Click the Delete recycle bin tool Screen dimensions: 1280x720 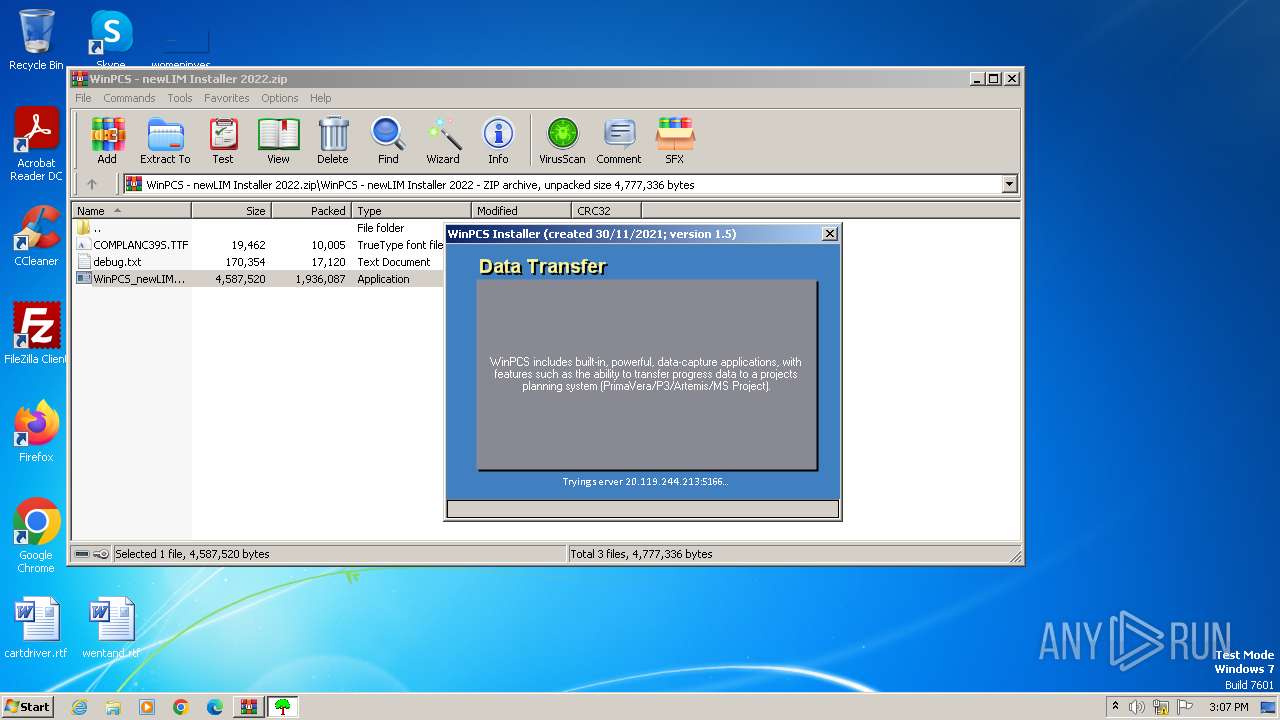333,141
